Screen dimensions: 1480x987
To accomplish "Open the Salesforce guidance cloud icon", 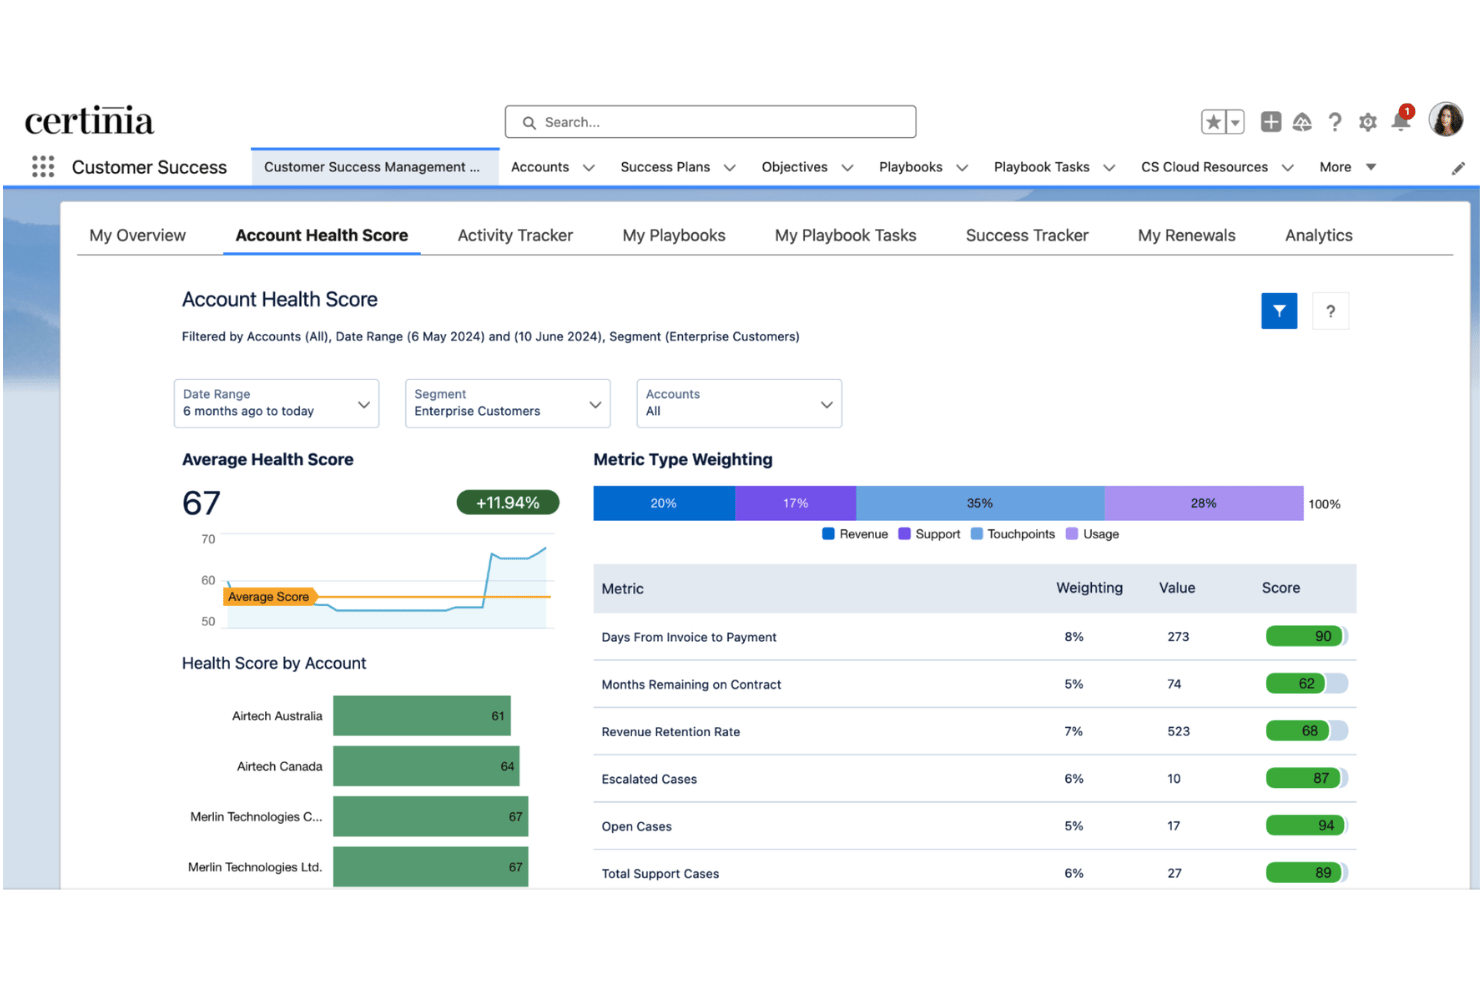I will click(x=1302, y=122).
